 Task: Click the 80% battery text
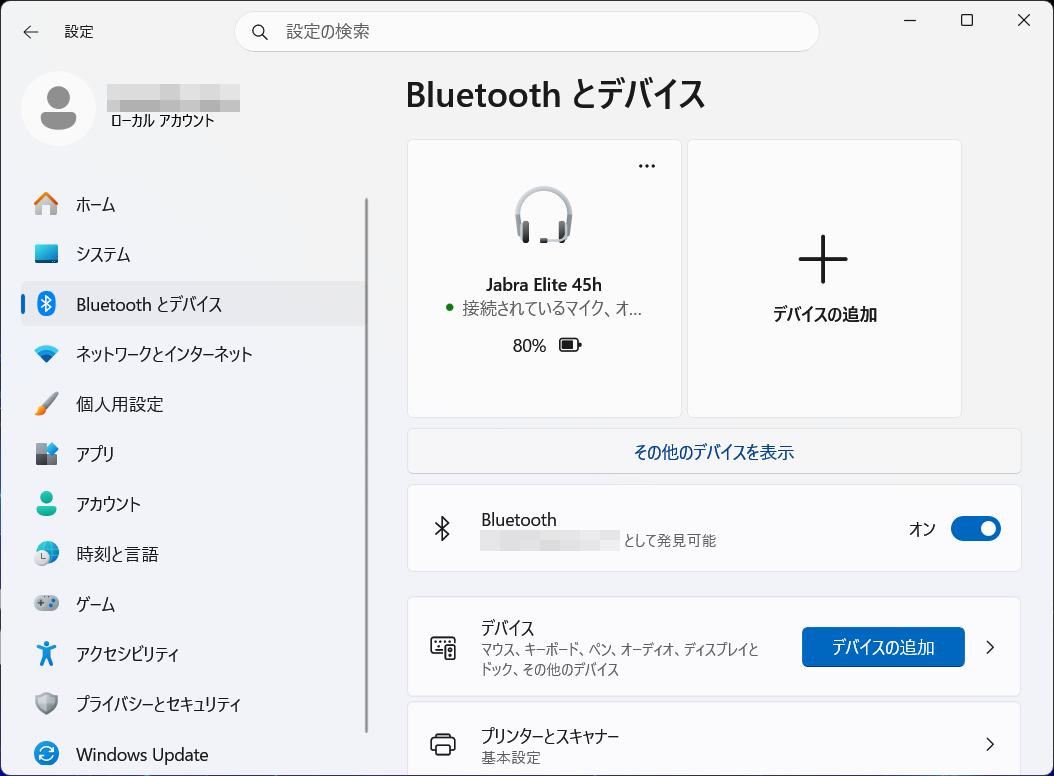pos(529,346)
